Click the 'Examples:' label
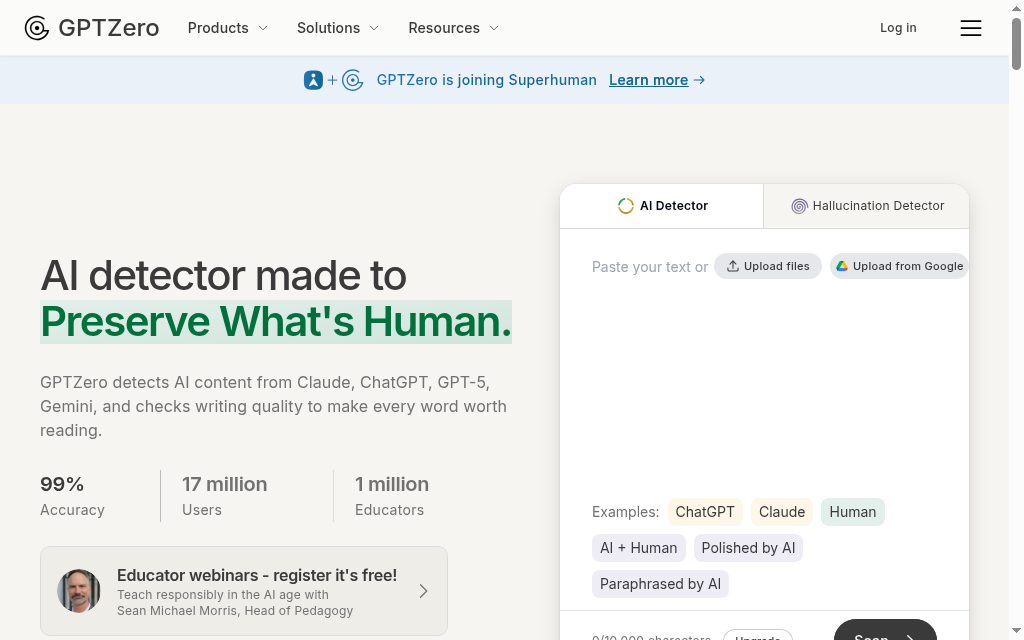Screen dimensions: 1024x640 tap(626, 512)
